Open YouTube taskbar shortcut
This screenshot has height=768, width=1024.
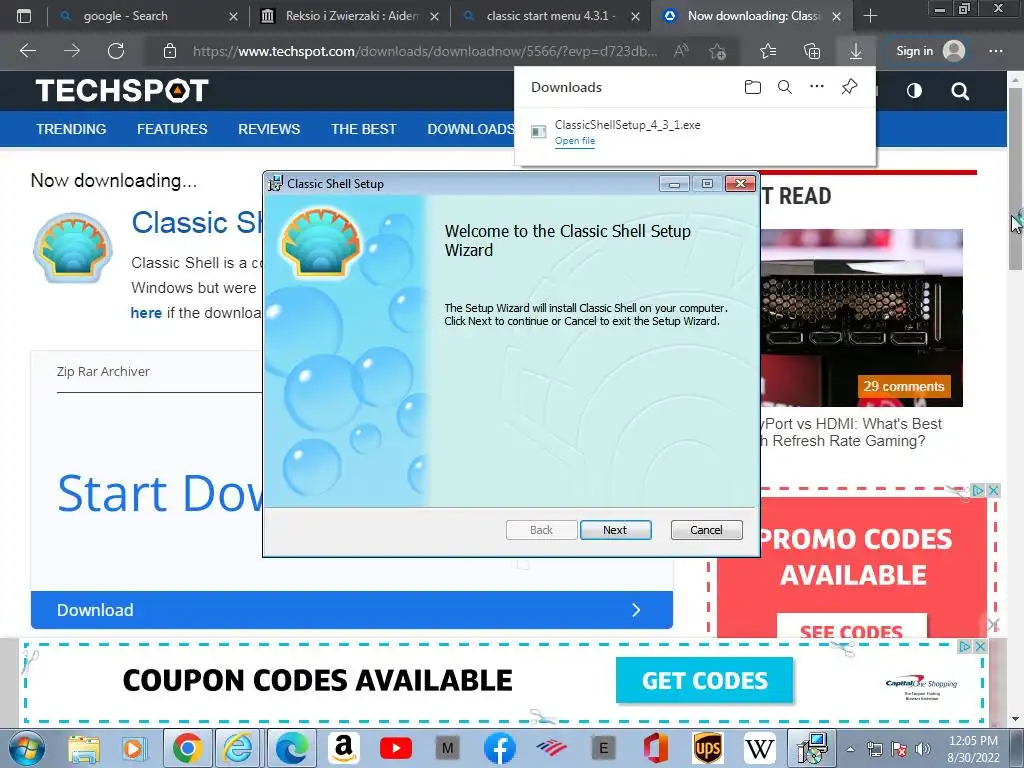(x=396, y=748)
